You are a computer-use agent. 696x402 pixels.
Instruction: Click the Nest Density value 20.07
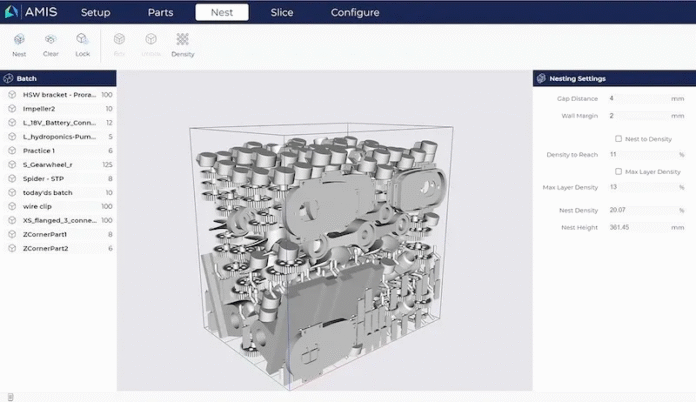click(x=618, y=210)
